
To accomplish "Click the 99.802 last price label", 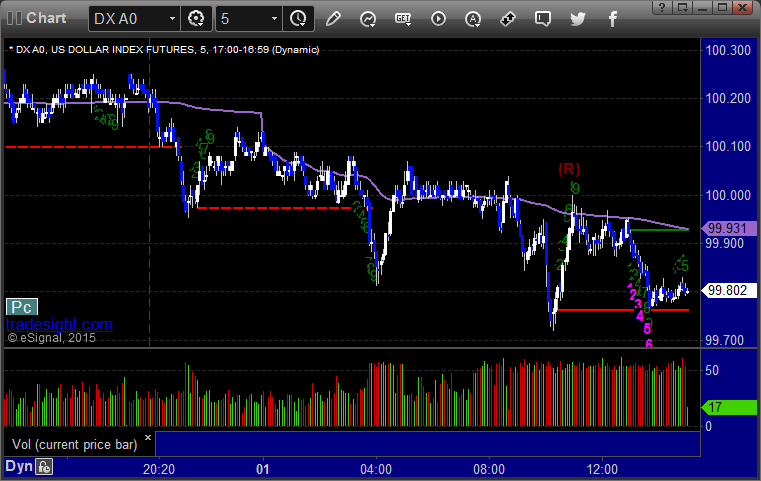I will click(x=729, y=290).
